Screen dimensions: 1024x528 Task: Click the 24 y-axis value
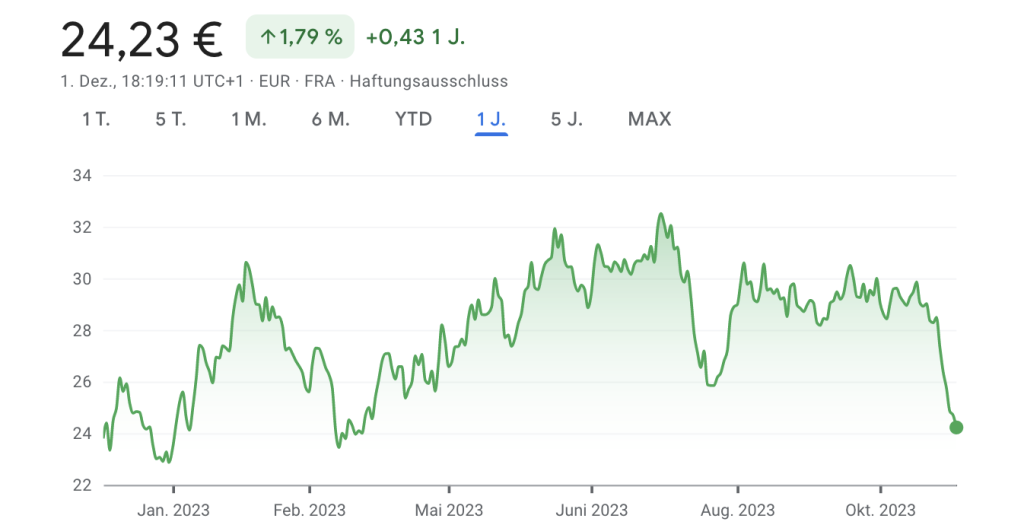coord(82,434)
